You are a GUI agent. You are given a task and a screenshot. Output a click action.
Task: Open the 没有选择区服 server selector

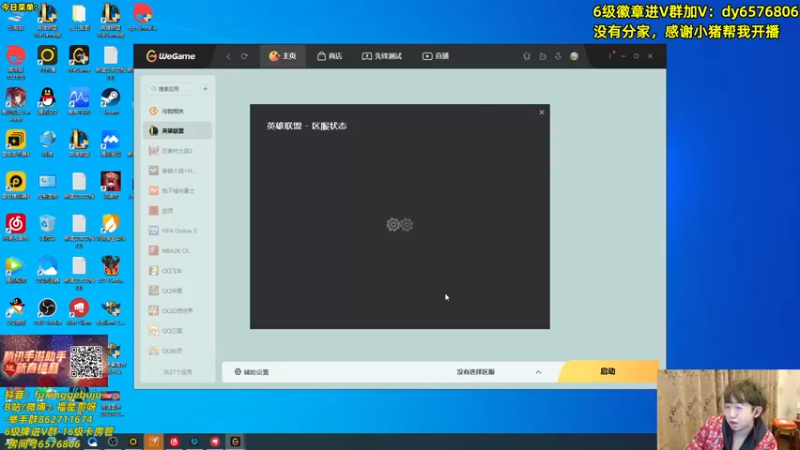pyautogui.click(x=476, y=372)
